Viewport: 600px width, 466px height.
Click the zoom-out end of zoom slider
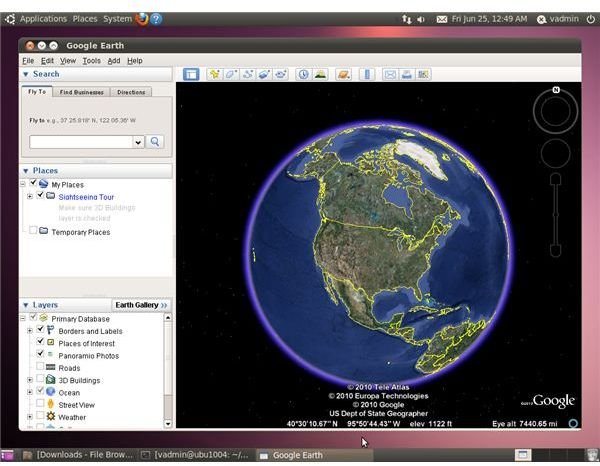(x=556, y=250)
